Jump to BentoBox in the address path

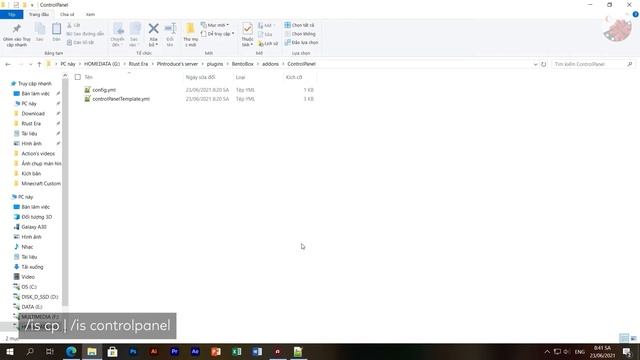(x=242, y=64)
